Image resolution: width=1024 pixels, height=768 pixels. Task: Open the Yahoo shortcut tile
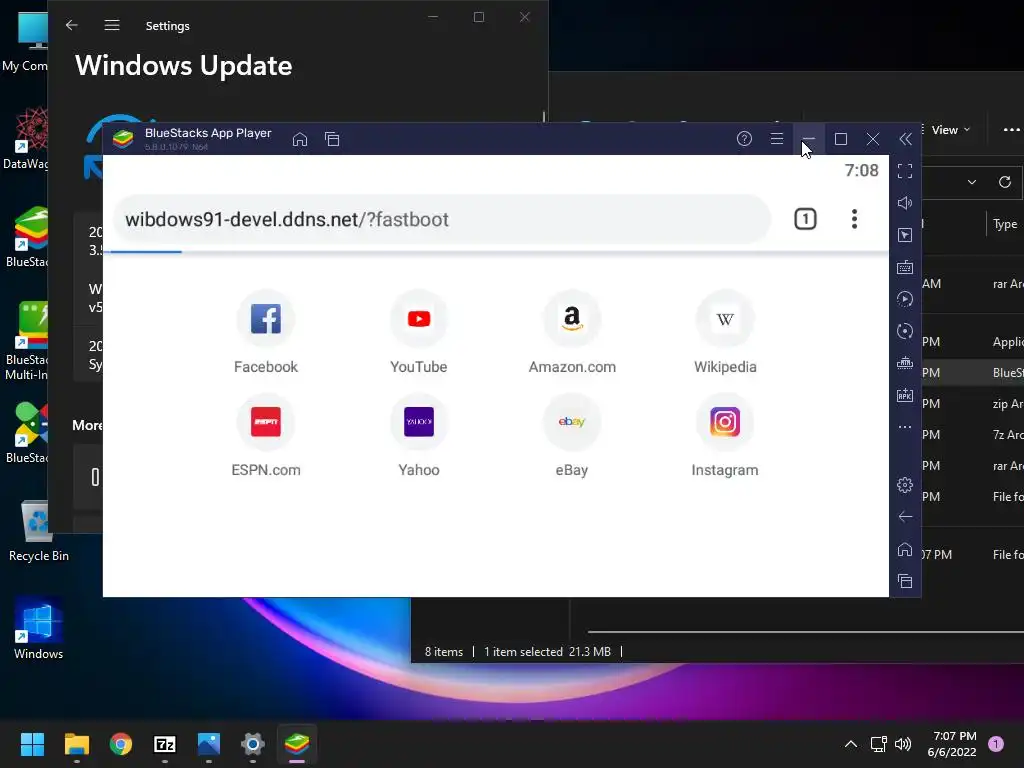[419, 436]
